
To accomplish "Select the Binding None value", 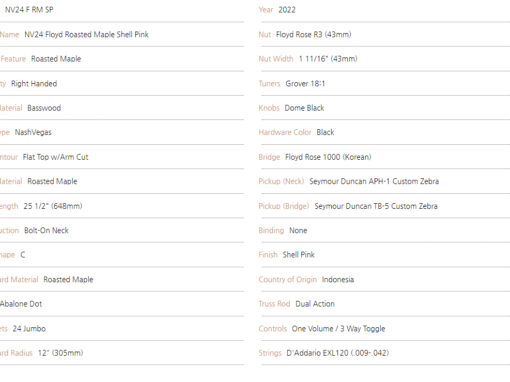I will (x=298, y=230).
